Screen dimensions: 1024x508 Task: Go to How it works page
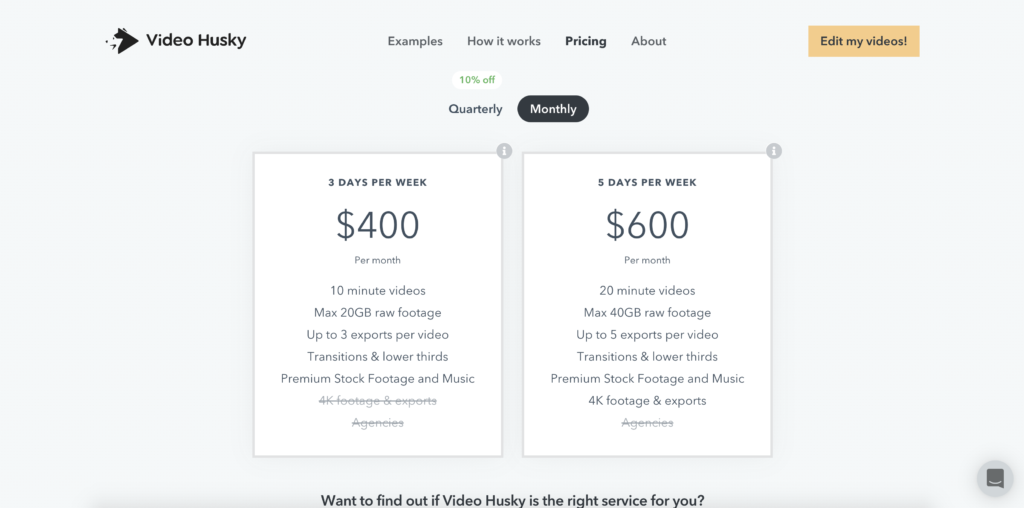(504, 41)
